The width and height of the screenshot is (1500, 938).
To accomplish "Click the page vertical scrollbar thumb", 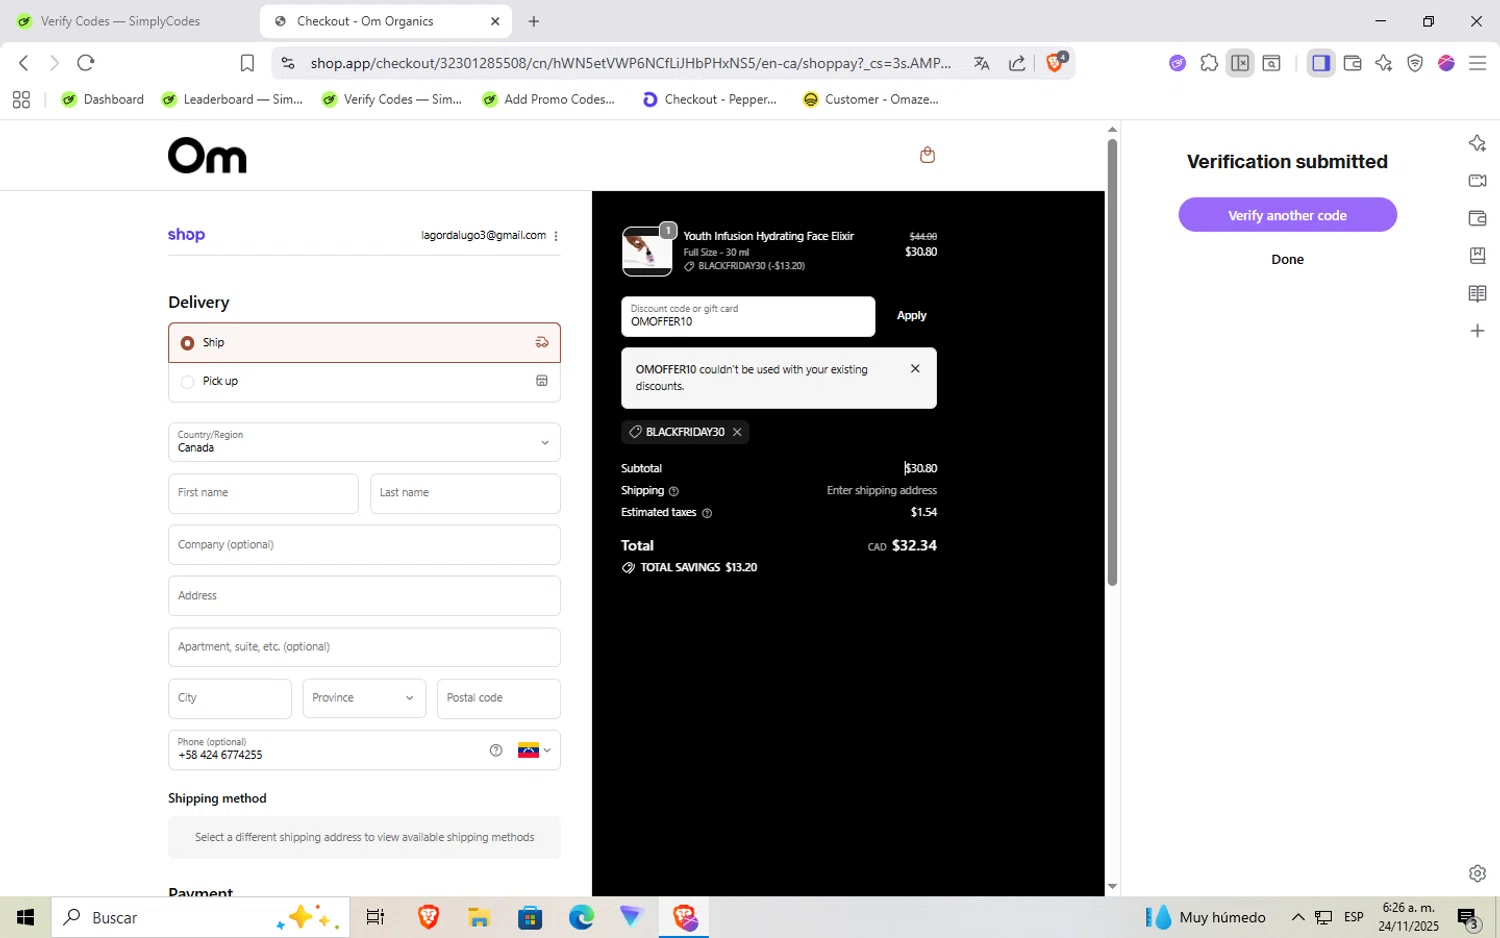I will point(1112,362).
